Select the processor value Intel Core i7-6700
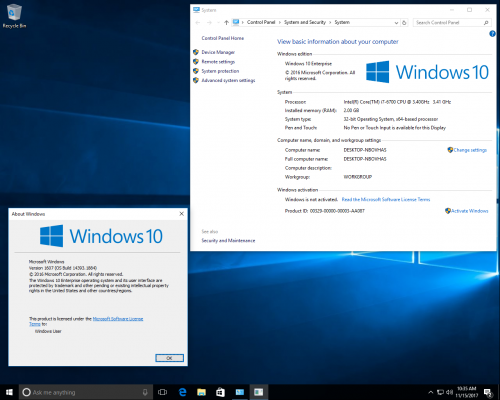 pyautogui.click(x=397, y=102)
